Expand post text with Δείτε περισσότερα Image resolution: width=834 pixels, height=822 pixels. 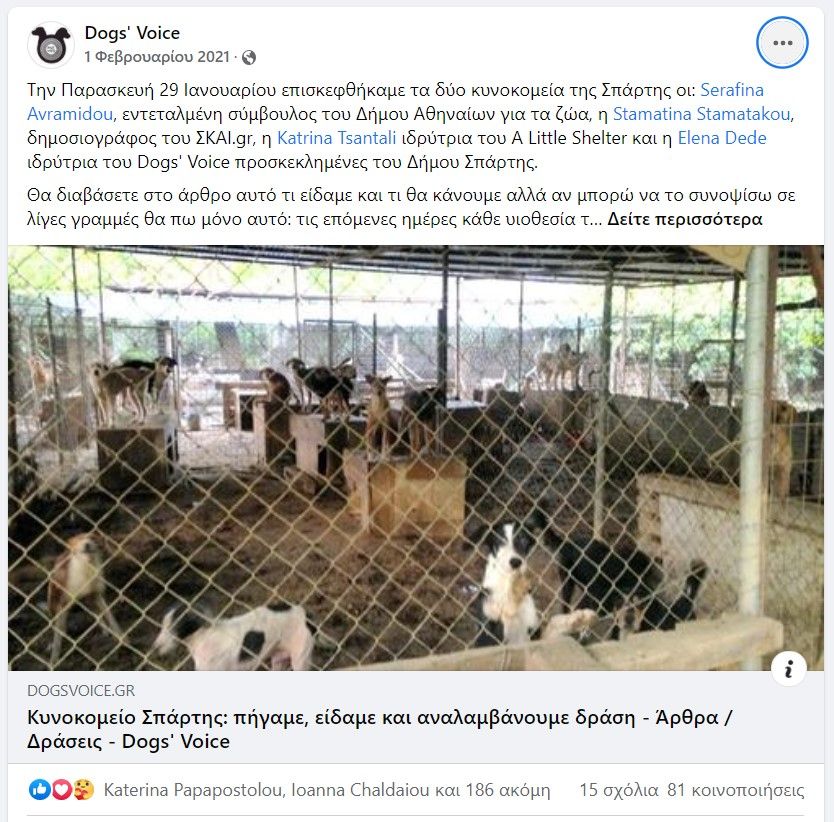coord(685,219)
